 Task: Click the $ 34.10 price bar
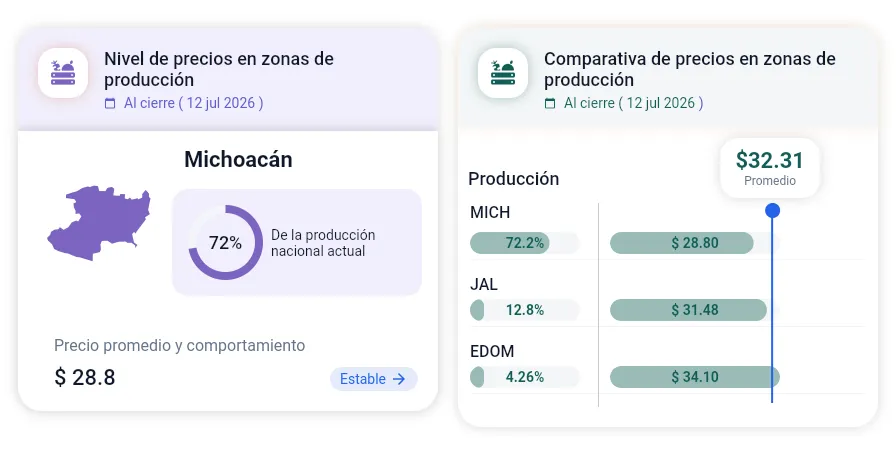pos(695,376)
